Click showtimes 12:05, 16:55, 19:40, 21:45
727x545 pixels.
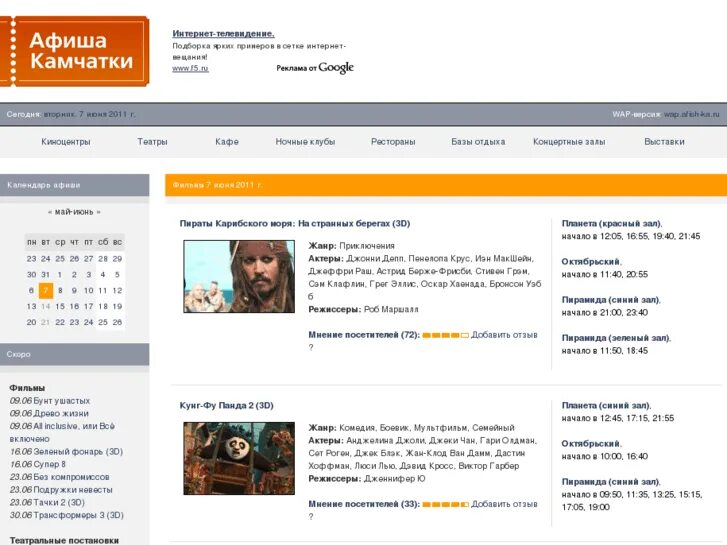[x=650, y=236]
